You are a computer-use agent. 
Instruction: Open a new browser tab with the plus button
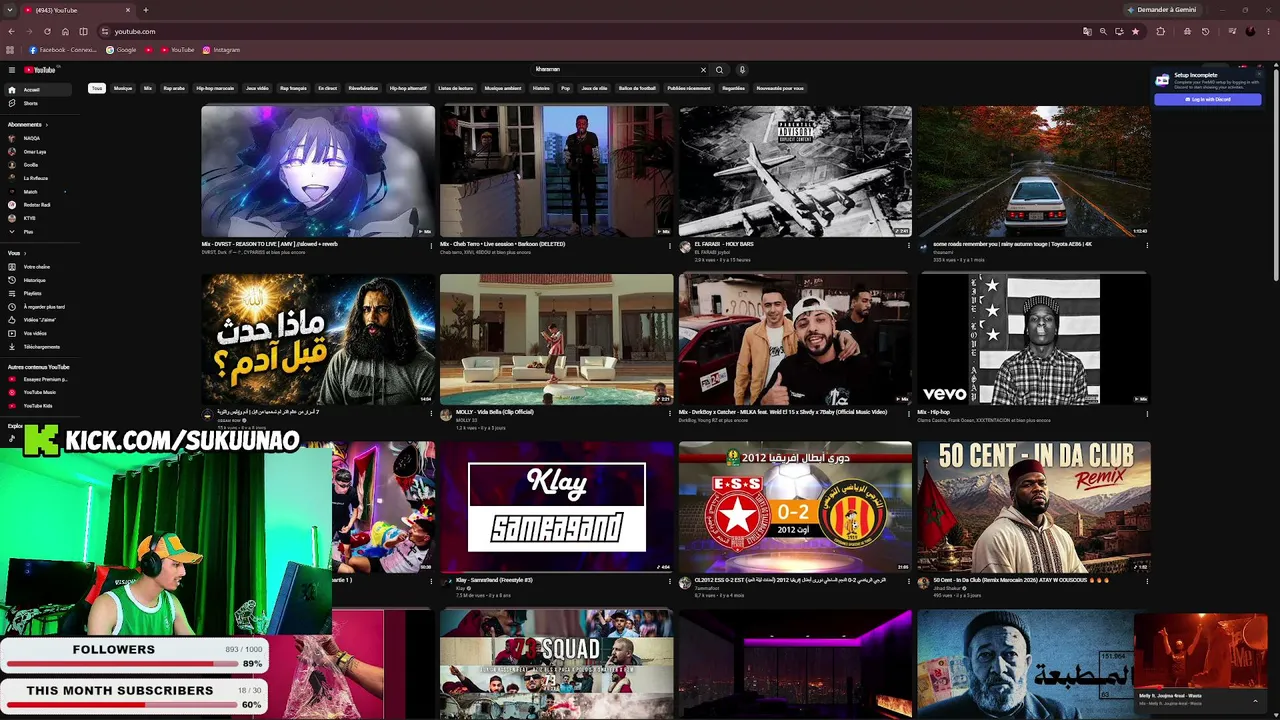coord(146,10)
